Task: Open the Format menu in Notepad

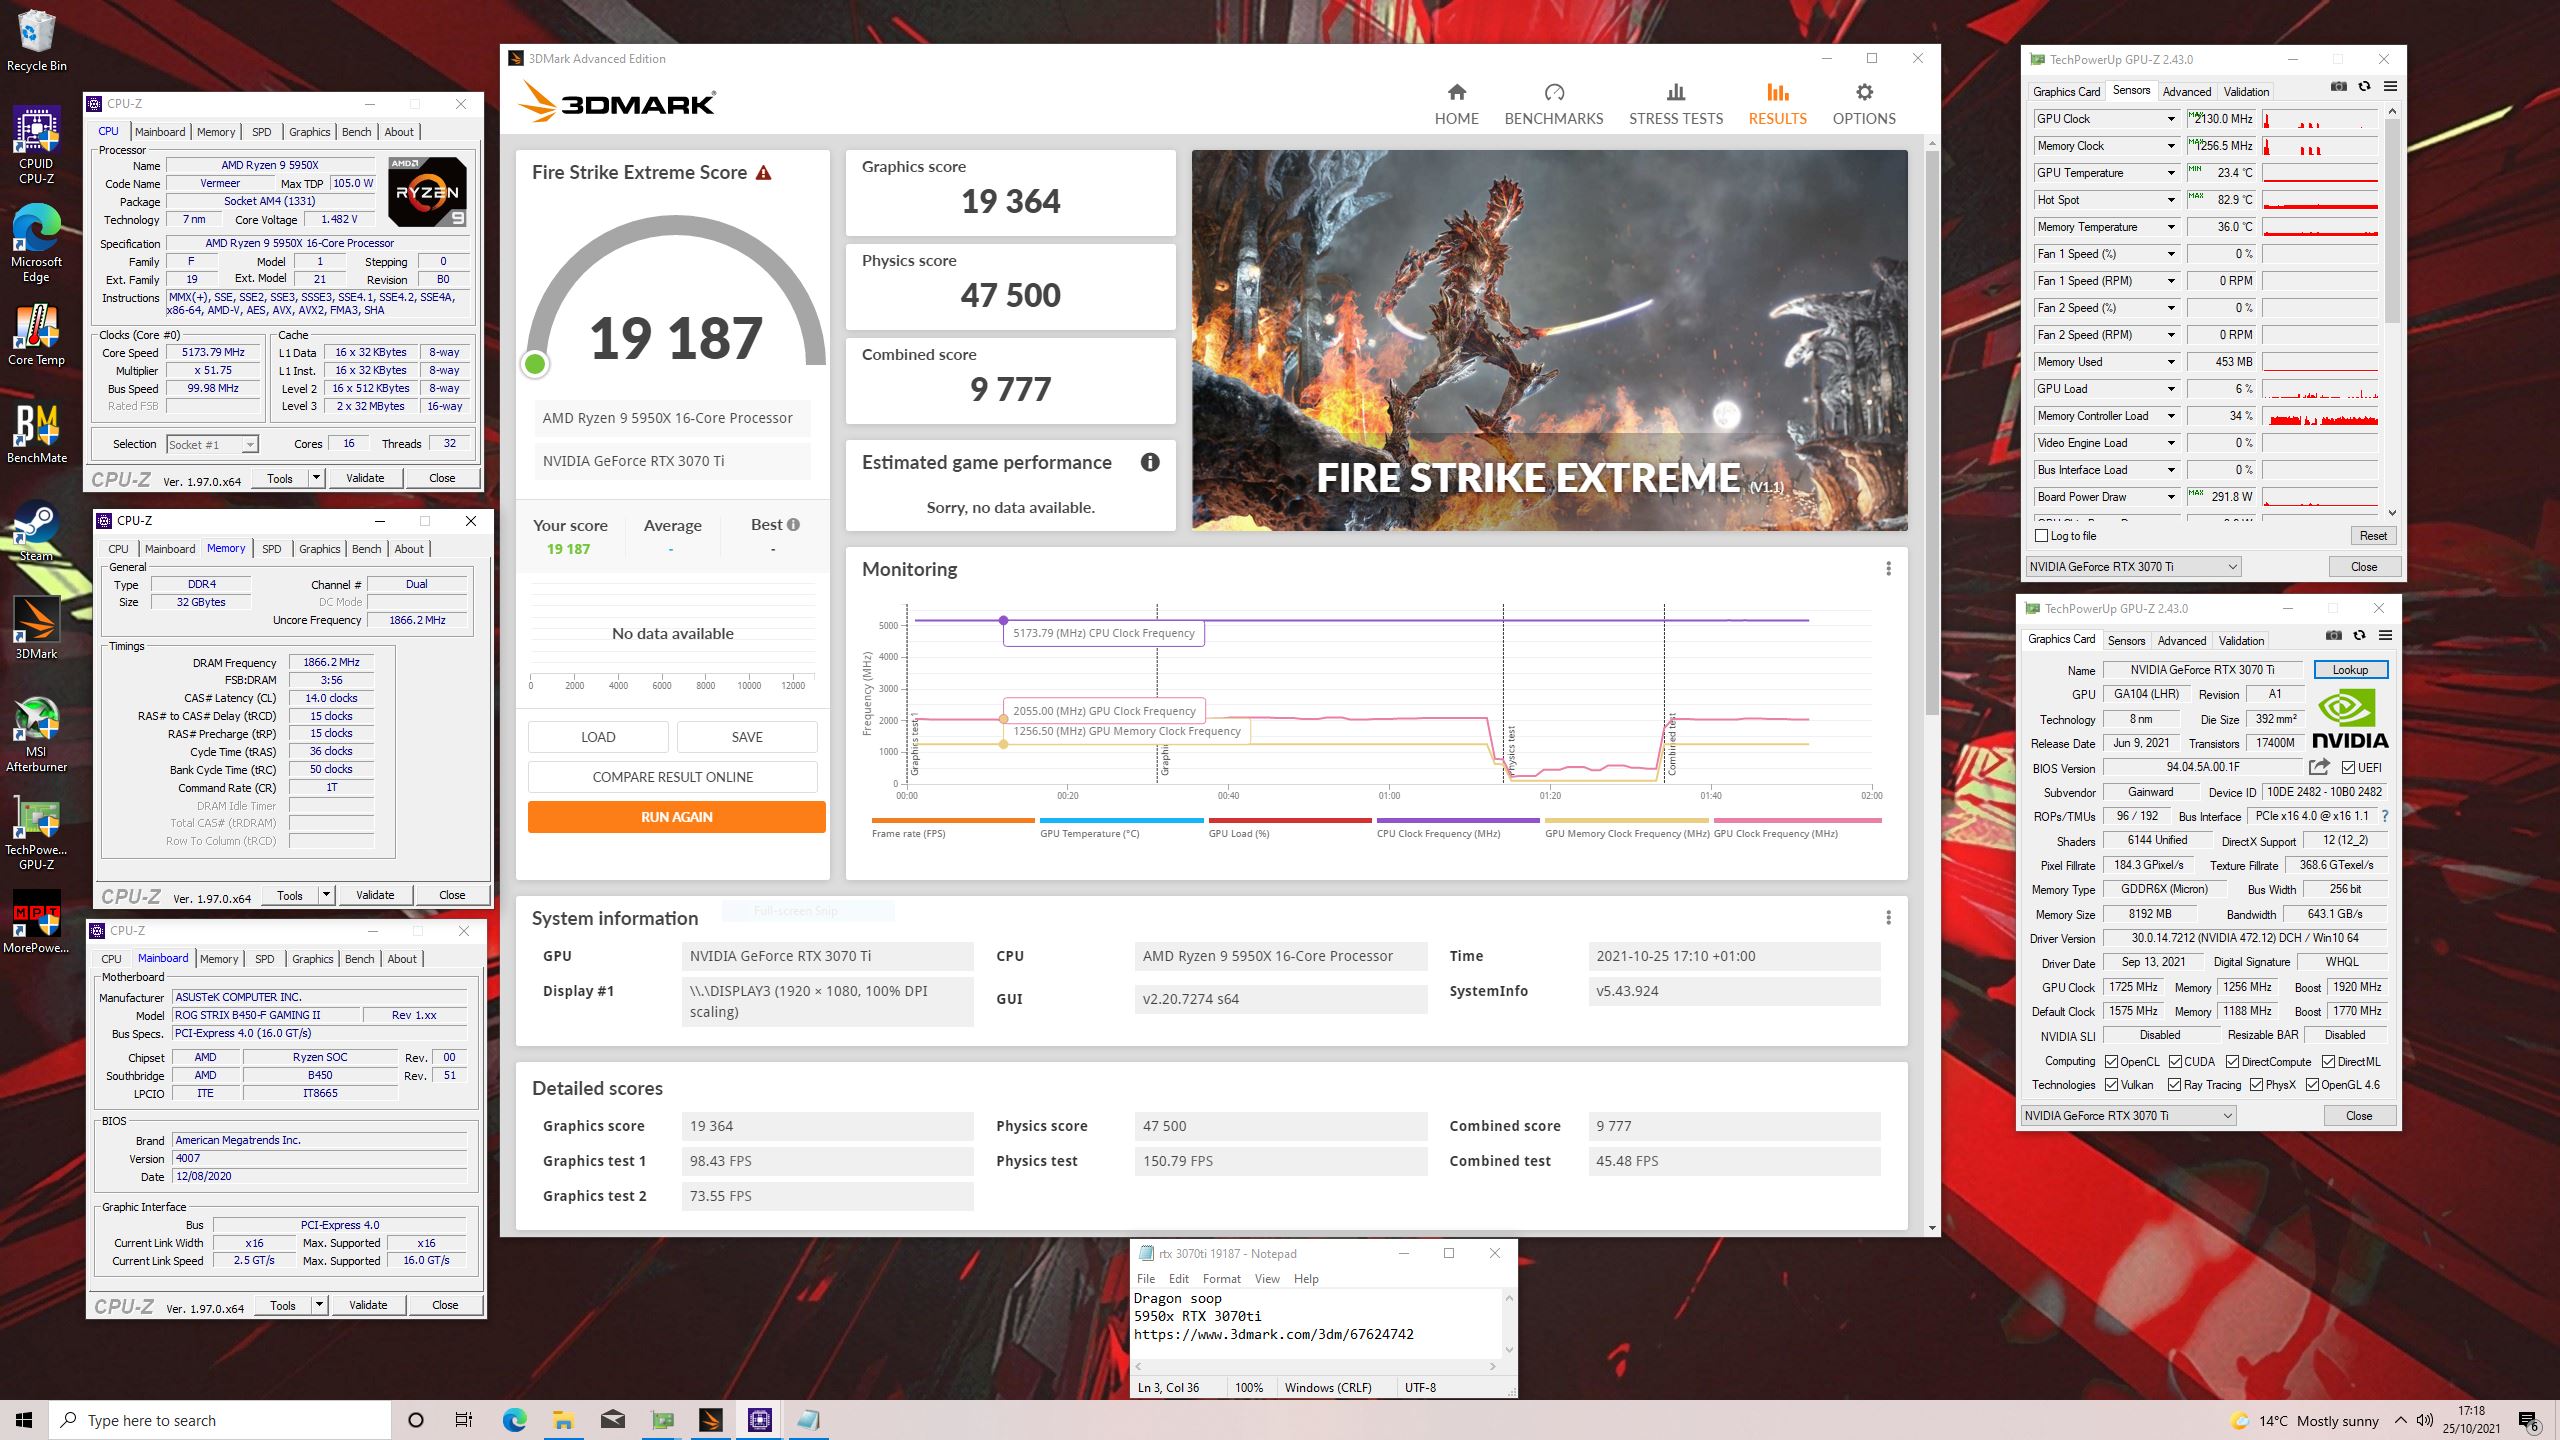Action: [1221, 1279]
